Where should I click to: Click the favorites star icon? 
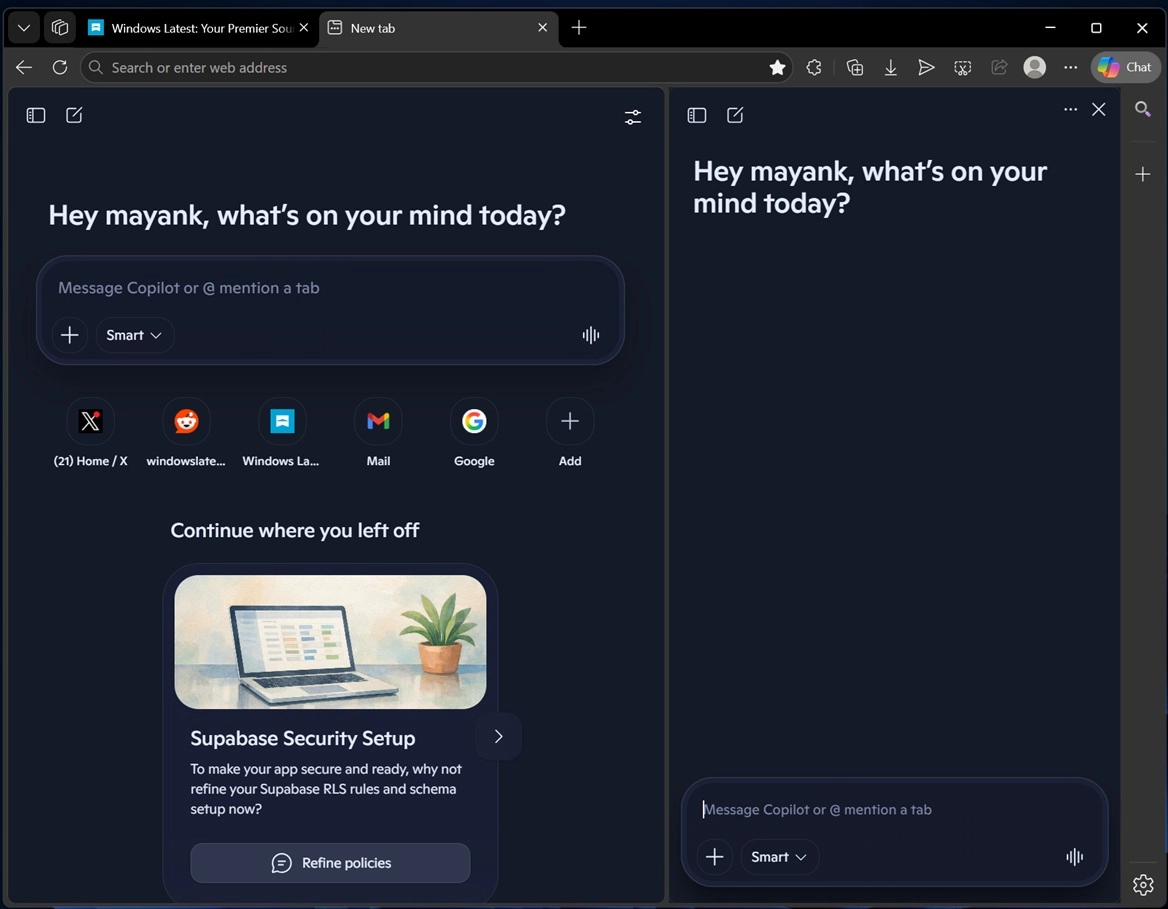(x=777, y=68)
